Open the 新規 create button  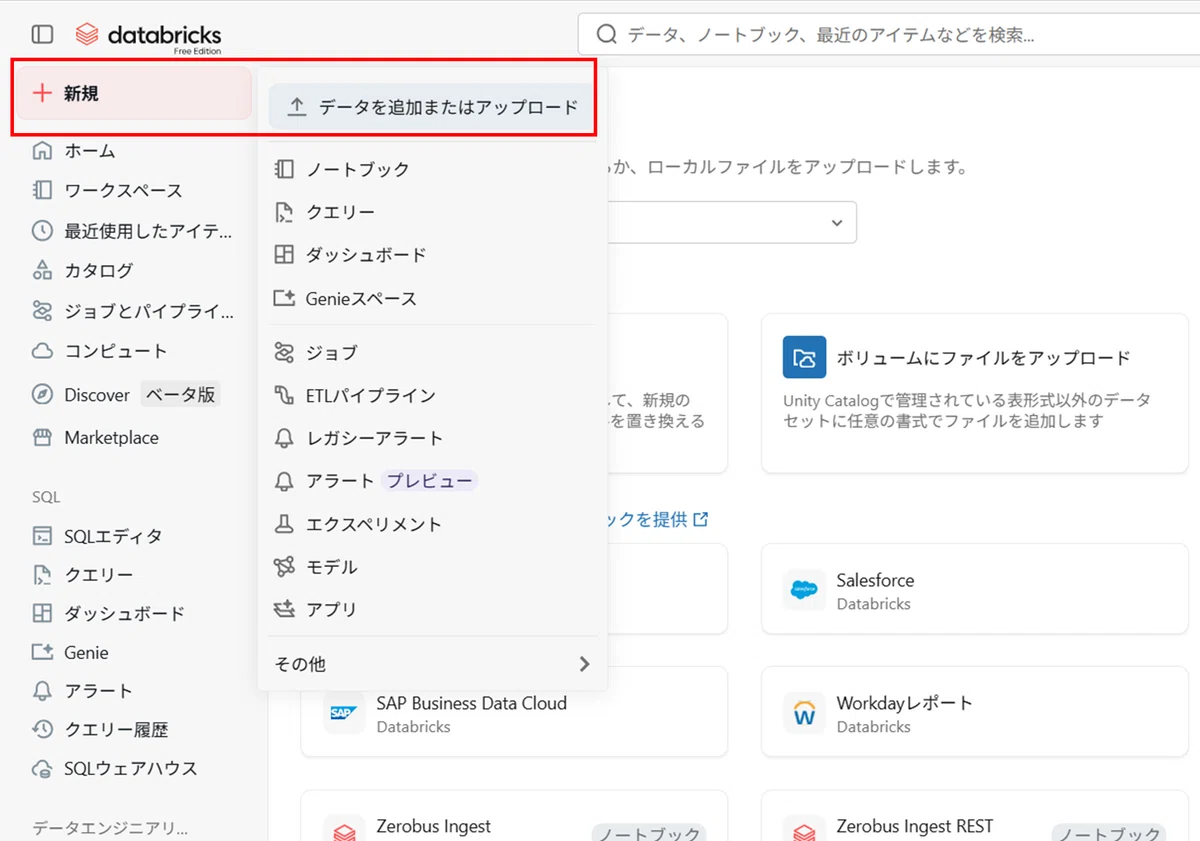(134, 93)
